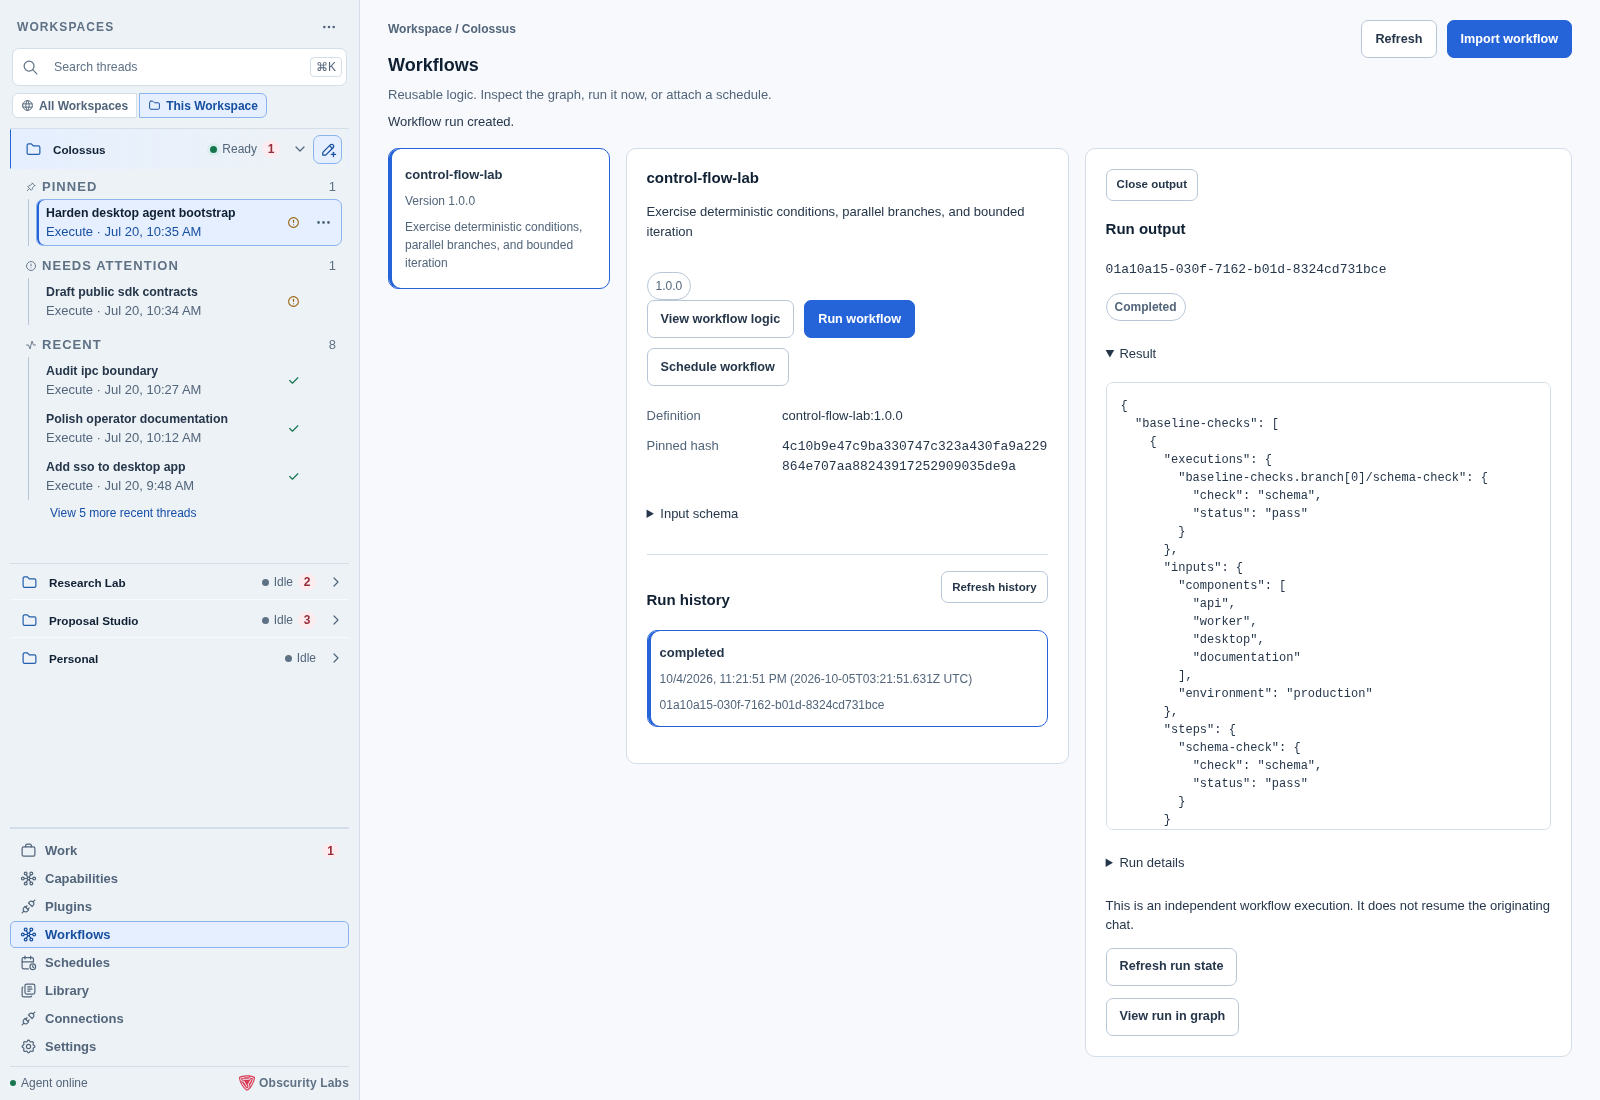Click the Run workflow button
Screen dimensions: 1600x1100
(x=859, y=319)
